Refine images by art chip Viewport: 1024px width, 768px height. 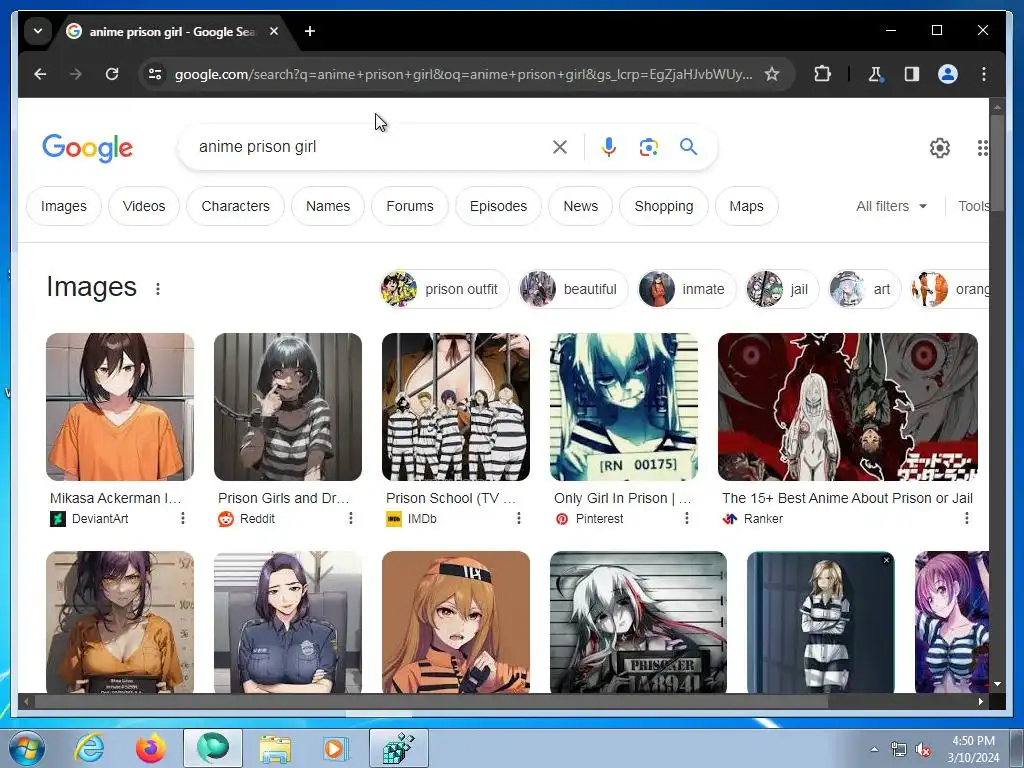coord(865,289)
